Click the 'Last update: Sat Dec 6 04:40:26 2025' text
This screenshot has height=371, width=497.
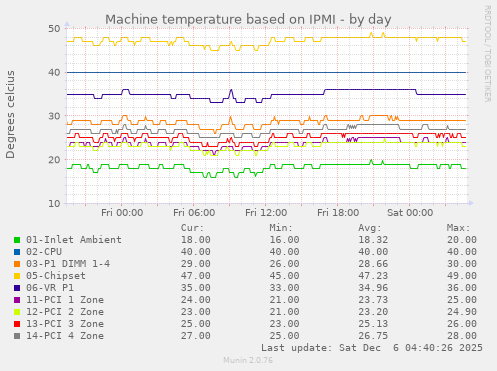point(372,348)
